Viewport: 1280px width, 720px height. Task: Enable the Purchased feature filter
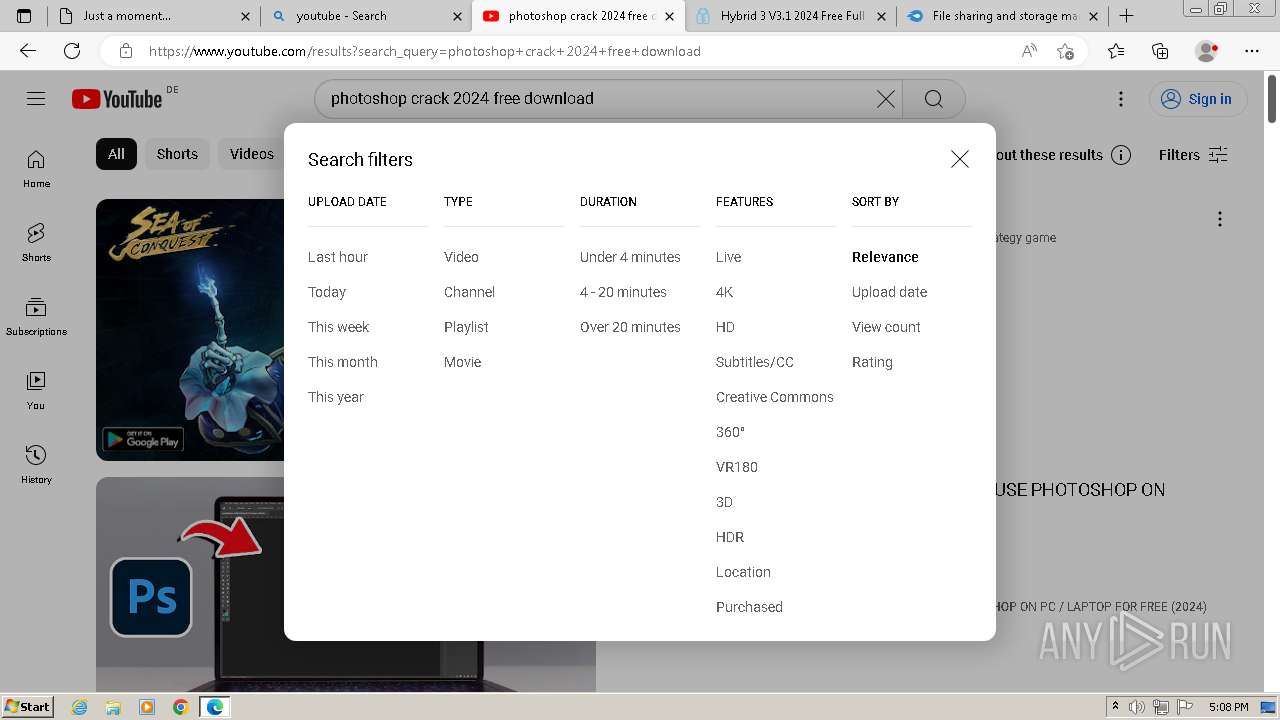click(x=749, y=607)
